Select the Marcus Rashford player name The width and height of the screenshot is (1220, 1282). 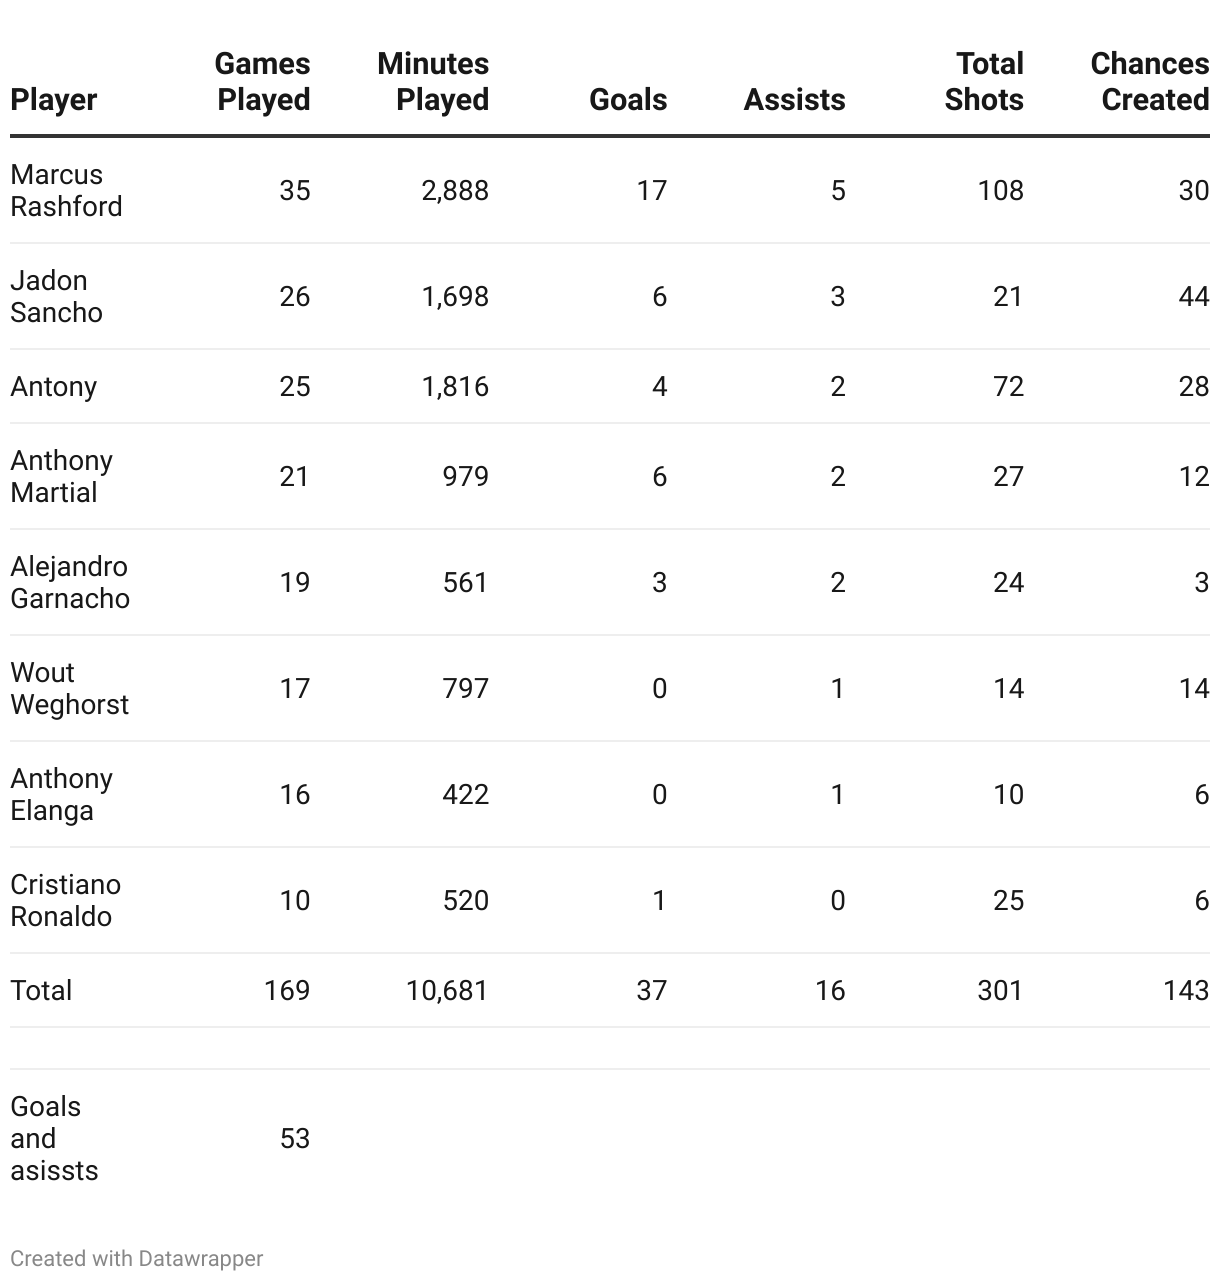pos(66,190)
